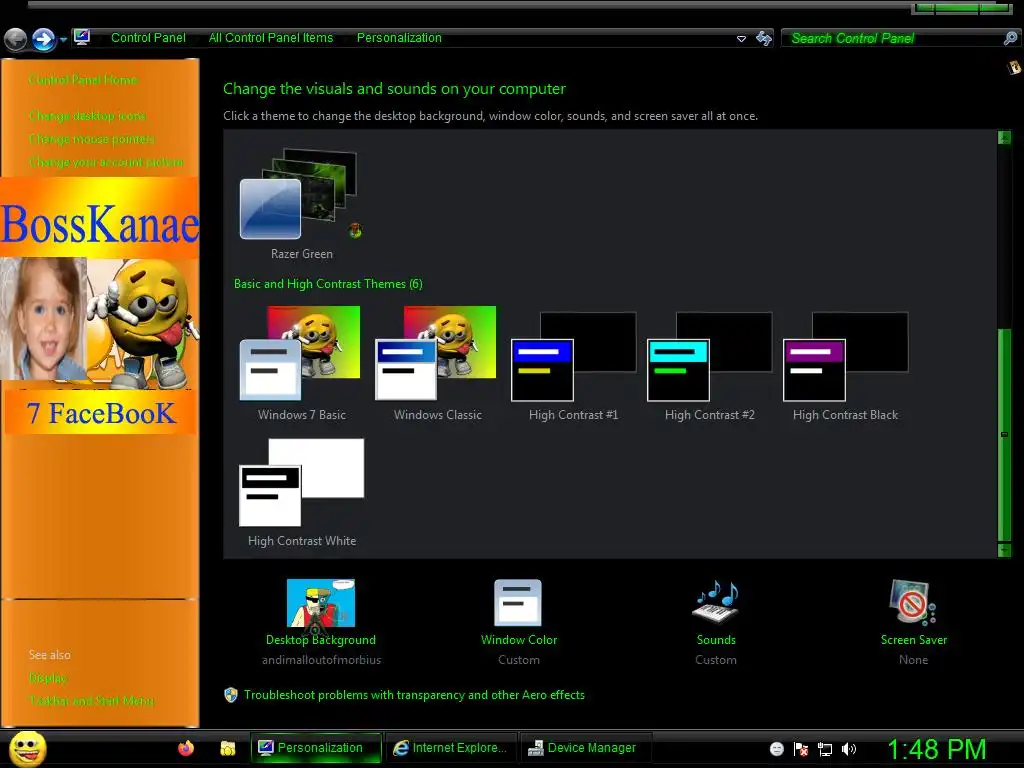Open Control Panel Home link

point(83,80)
